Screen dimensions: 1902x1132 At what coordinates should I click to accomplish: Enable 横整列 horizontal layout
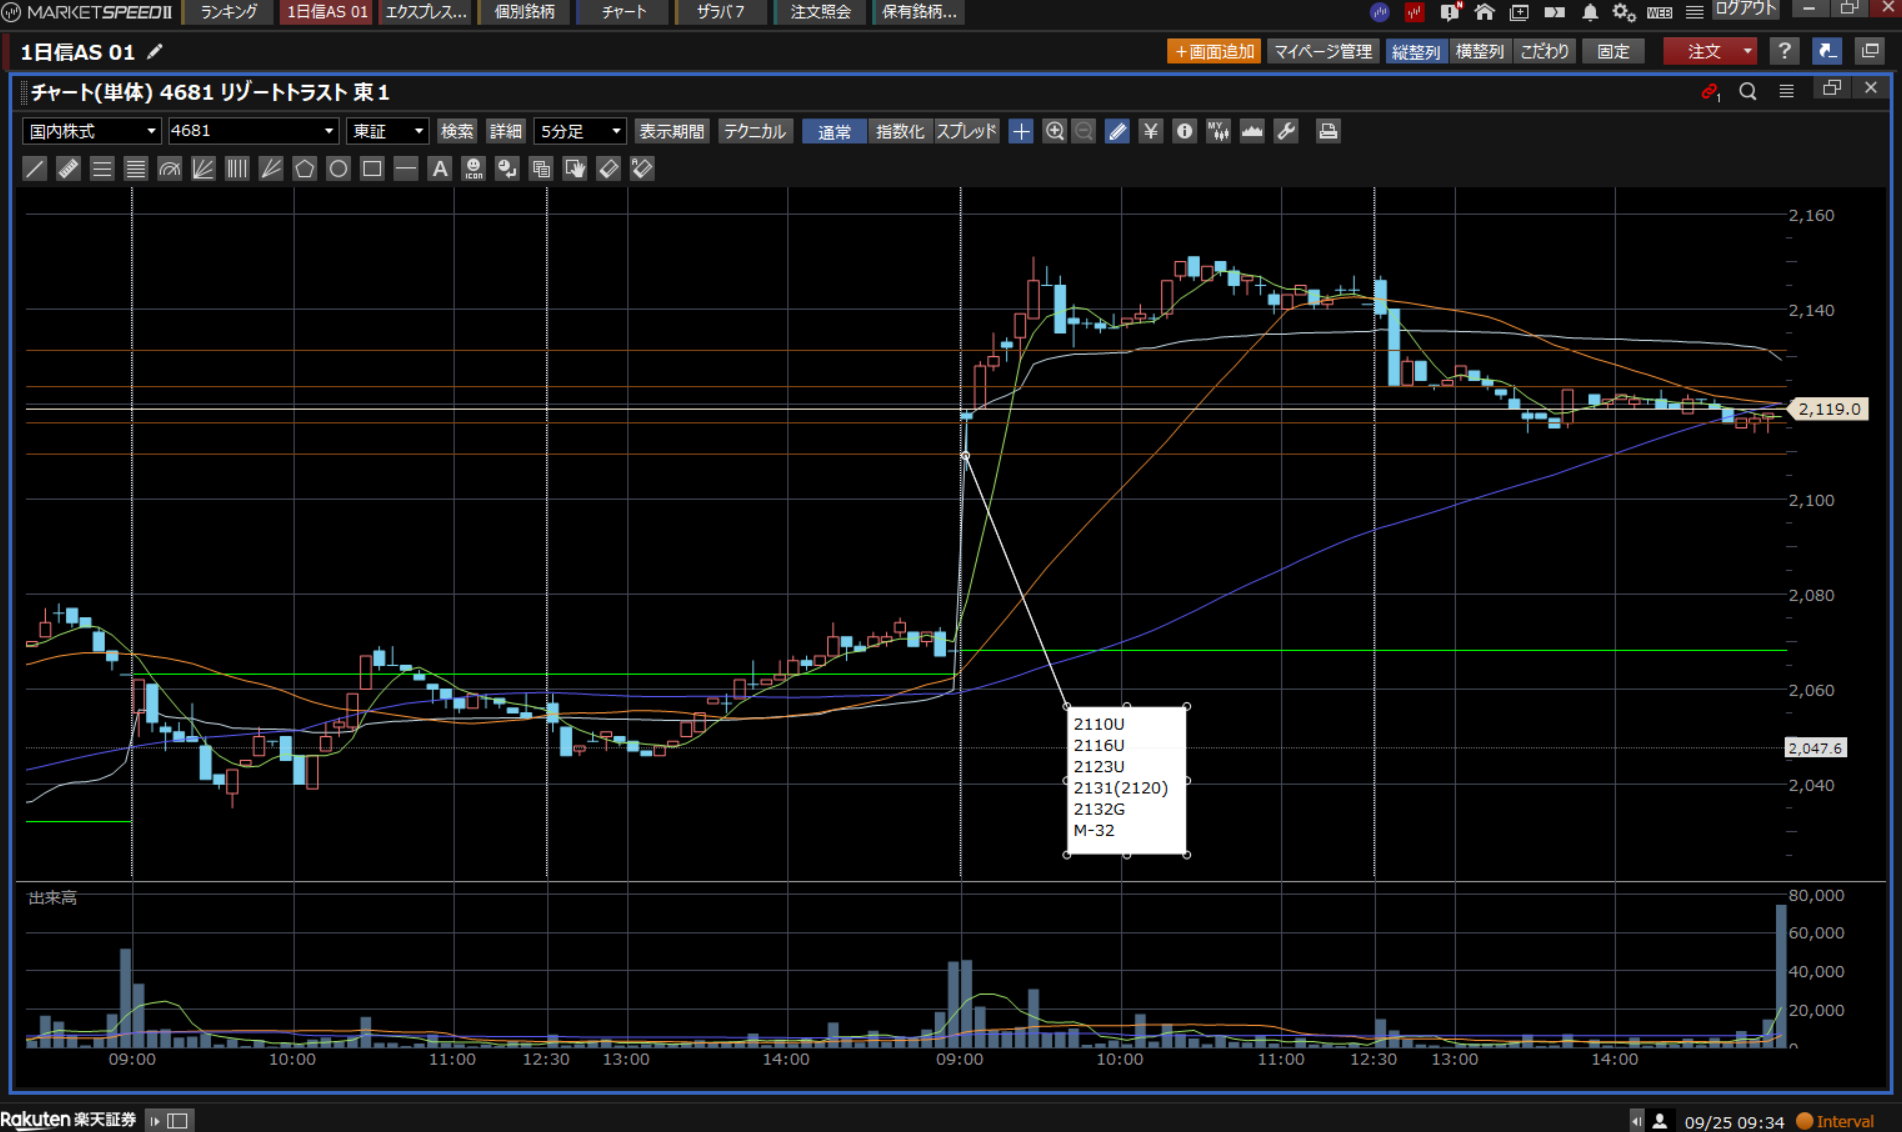pos(1479,51)
